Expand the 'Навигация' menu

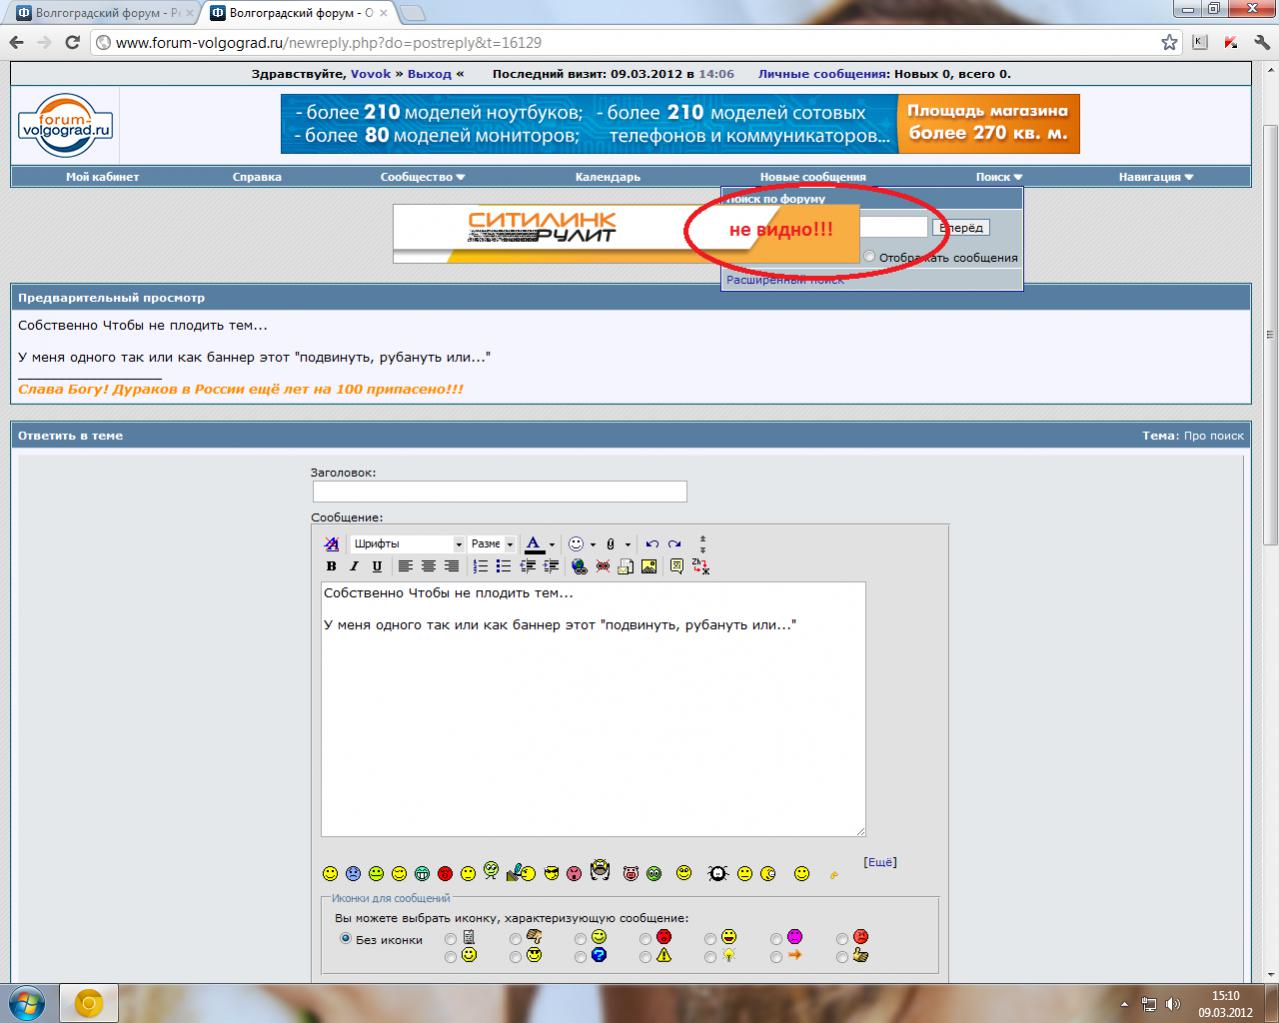[1156, 177]
